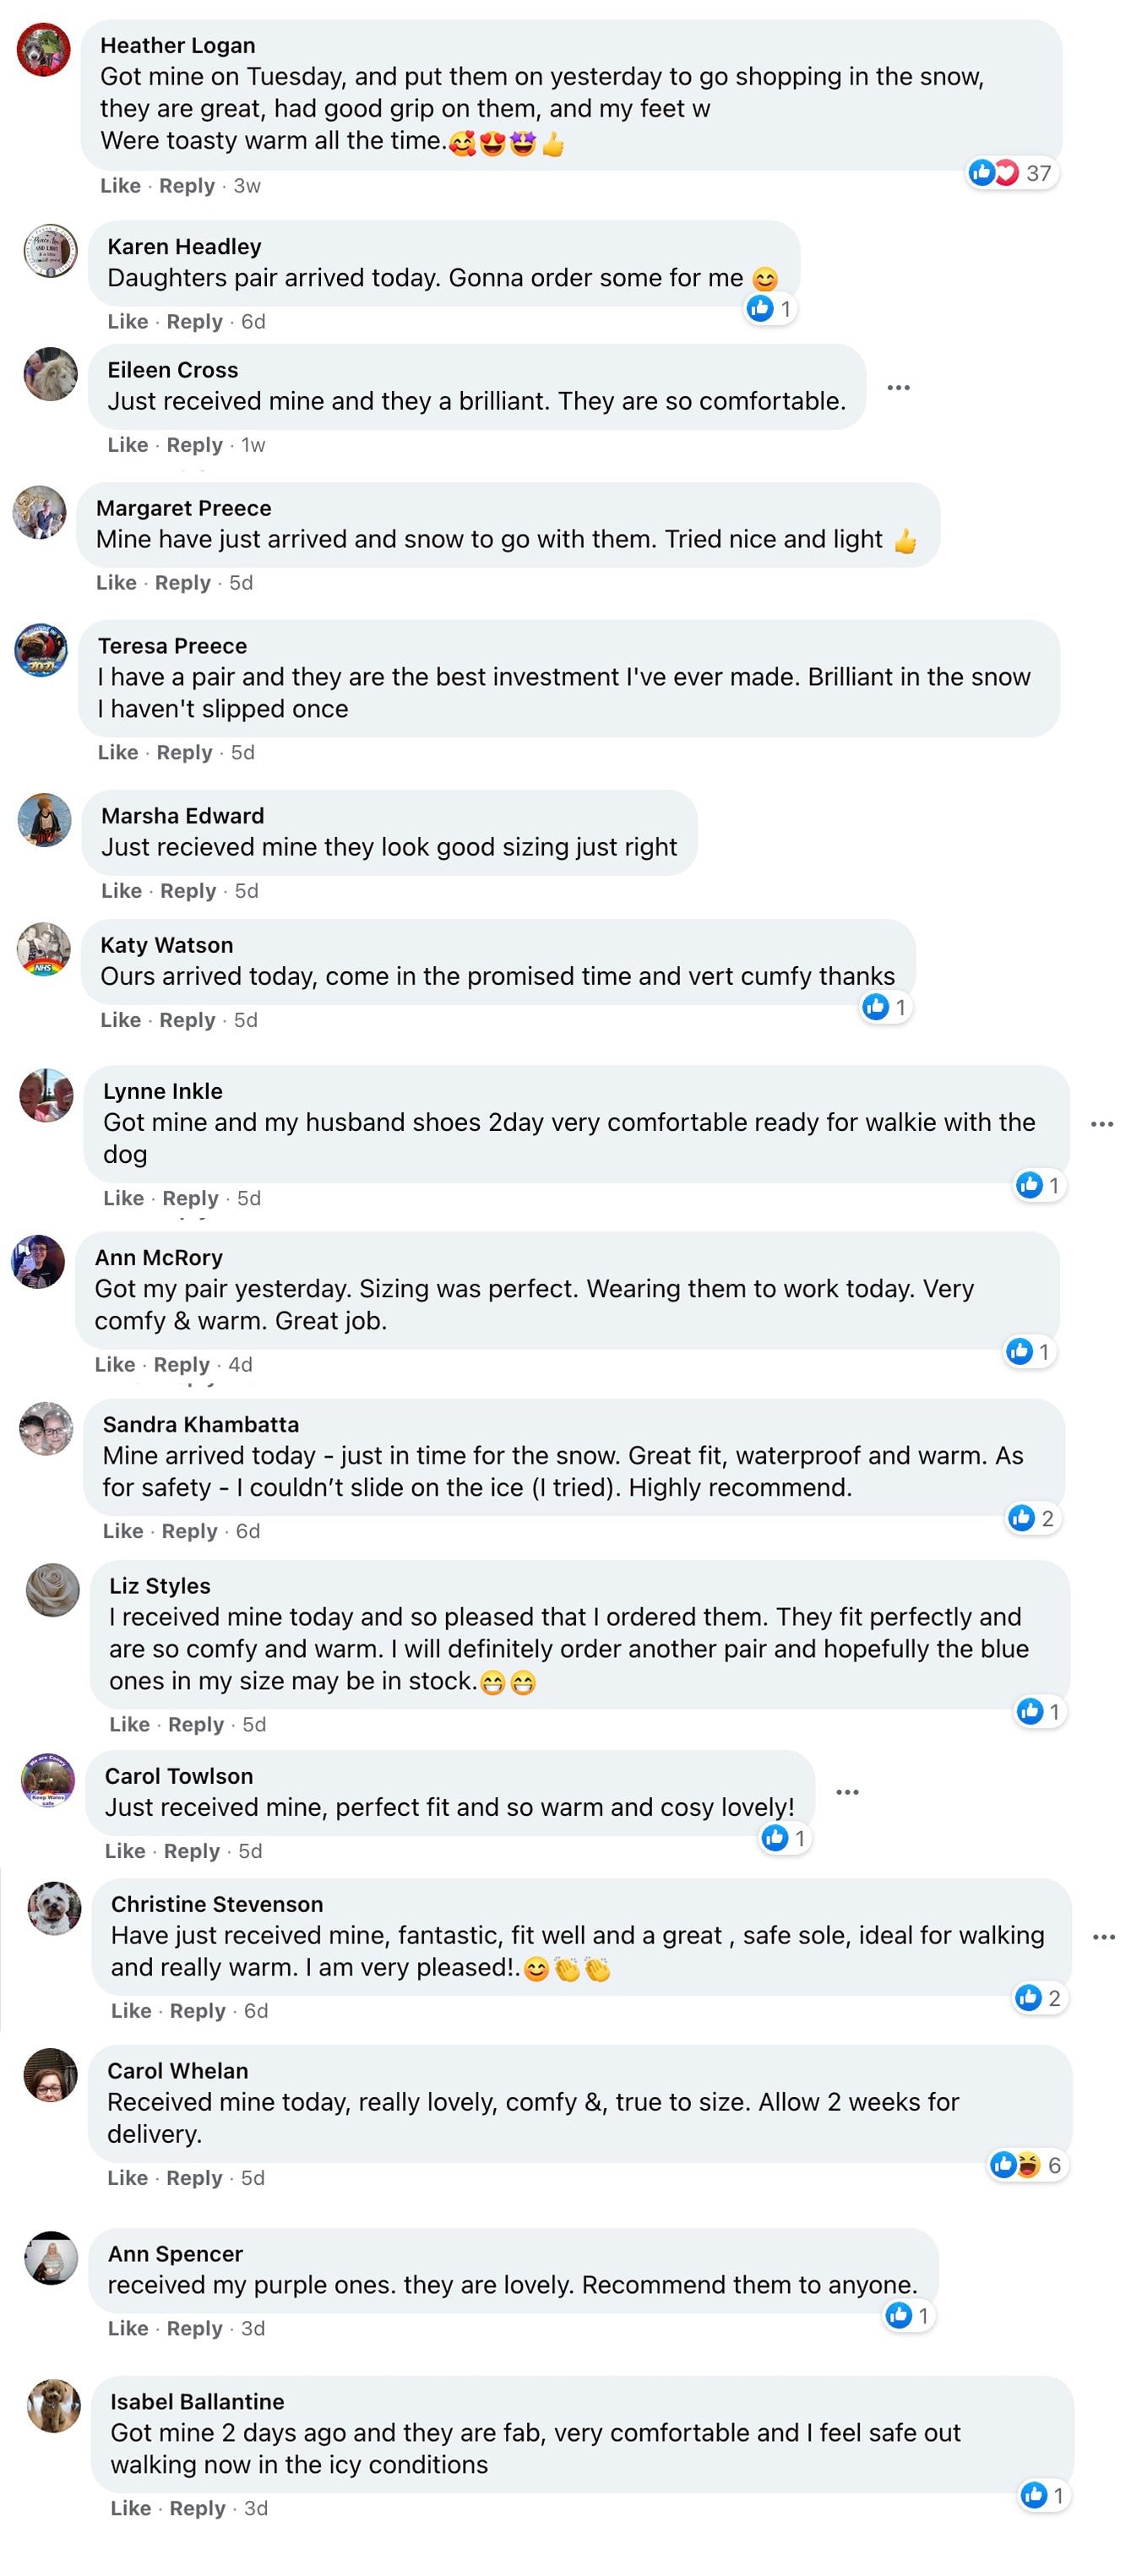The image size is (1142, 2576).
Task: View reactions on Carol Whelan's comment
Action: 1027,2165
